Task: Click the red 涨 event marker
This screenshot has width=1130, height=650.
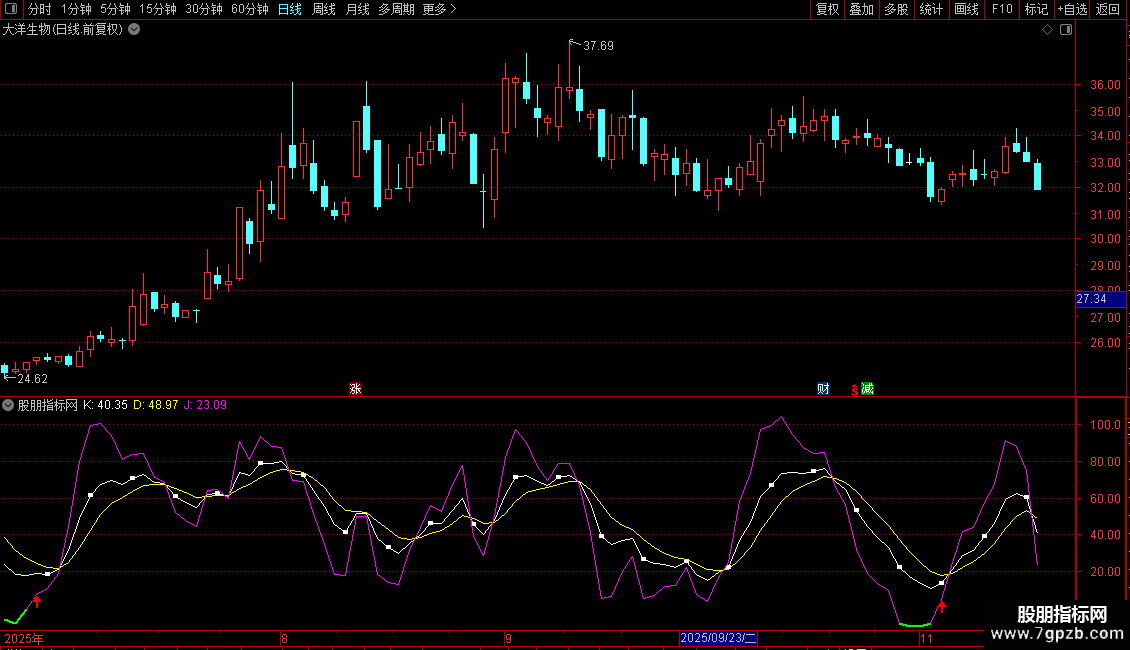Action: [355, 389]
